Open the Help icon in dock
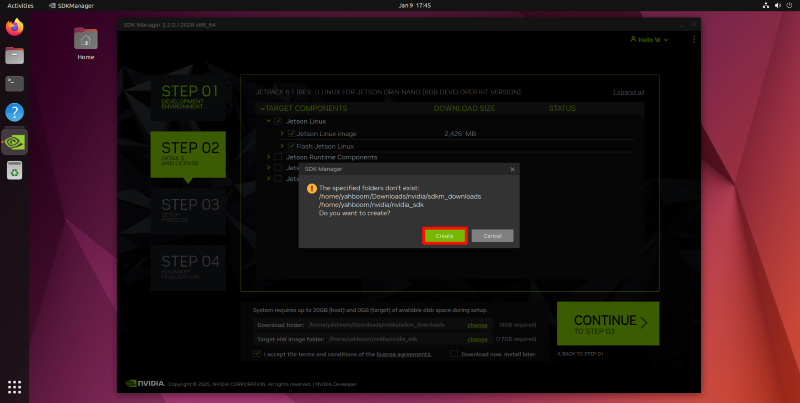 pos(15,112)
